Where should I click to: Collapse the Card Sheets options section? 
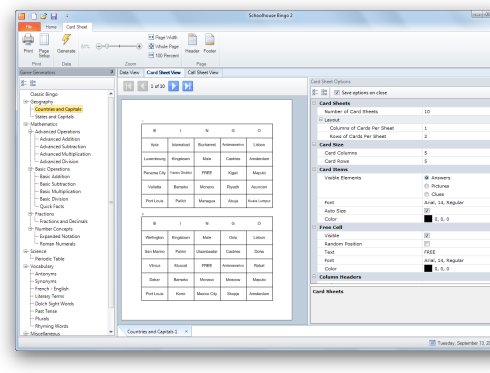[314, 103]
